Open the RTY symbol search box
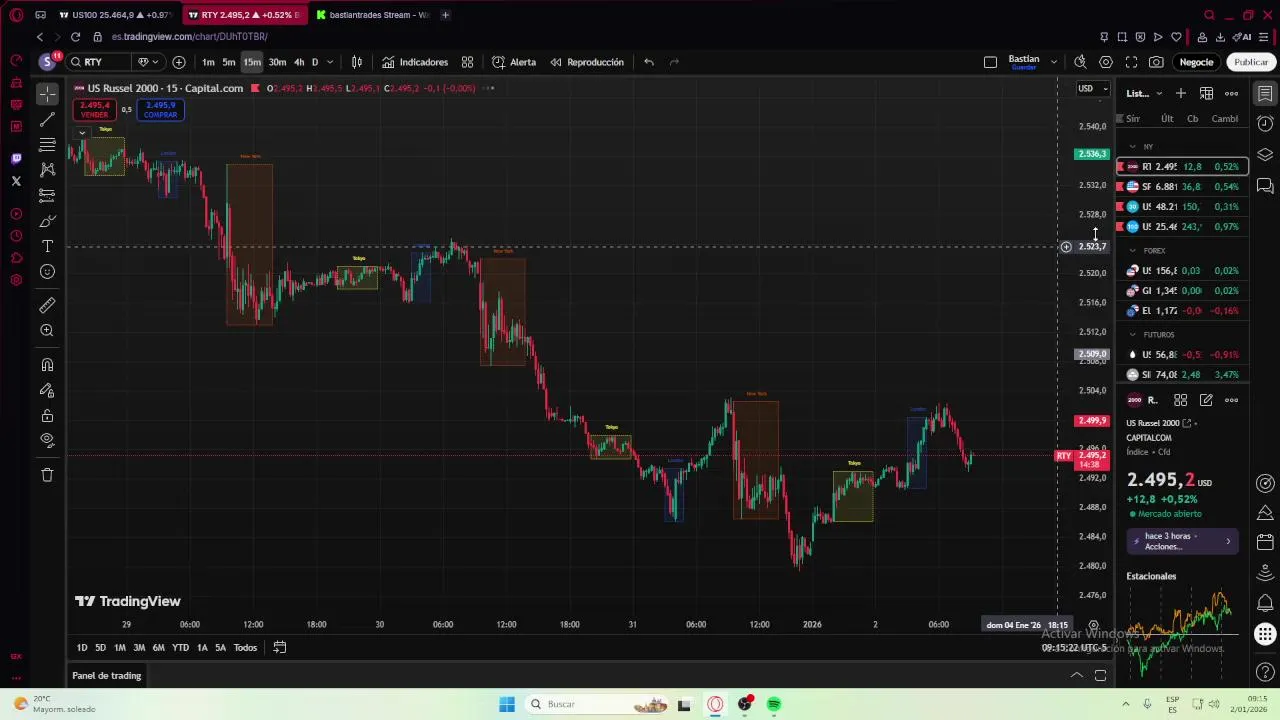 click(x=98, y=62)
